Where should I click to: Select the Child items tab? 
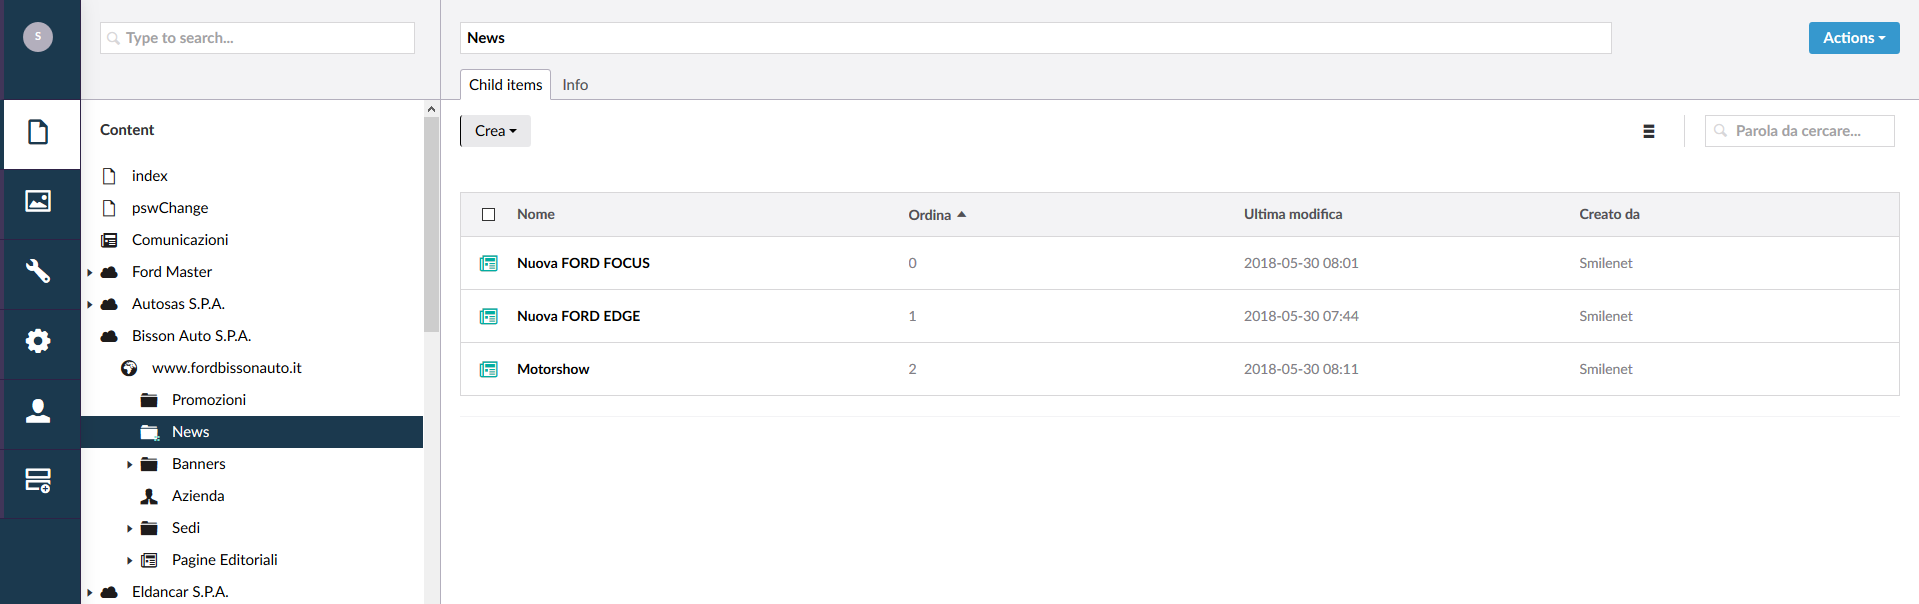click(505, 85)
